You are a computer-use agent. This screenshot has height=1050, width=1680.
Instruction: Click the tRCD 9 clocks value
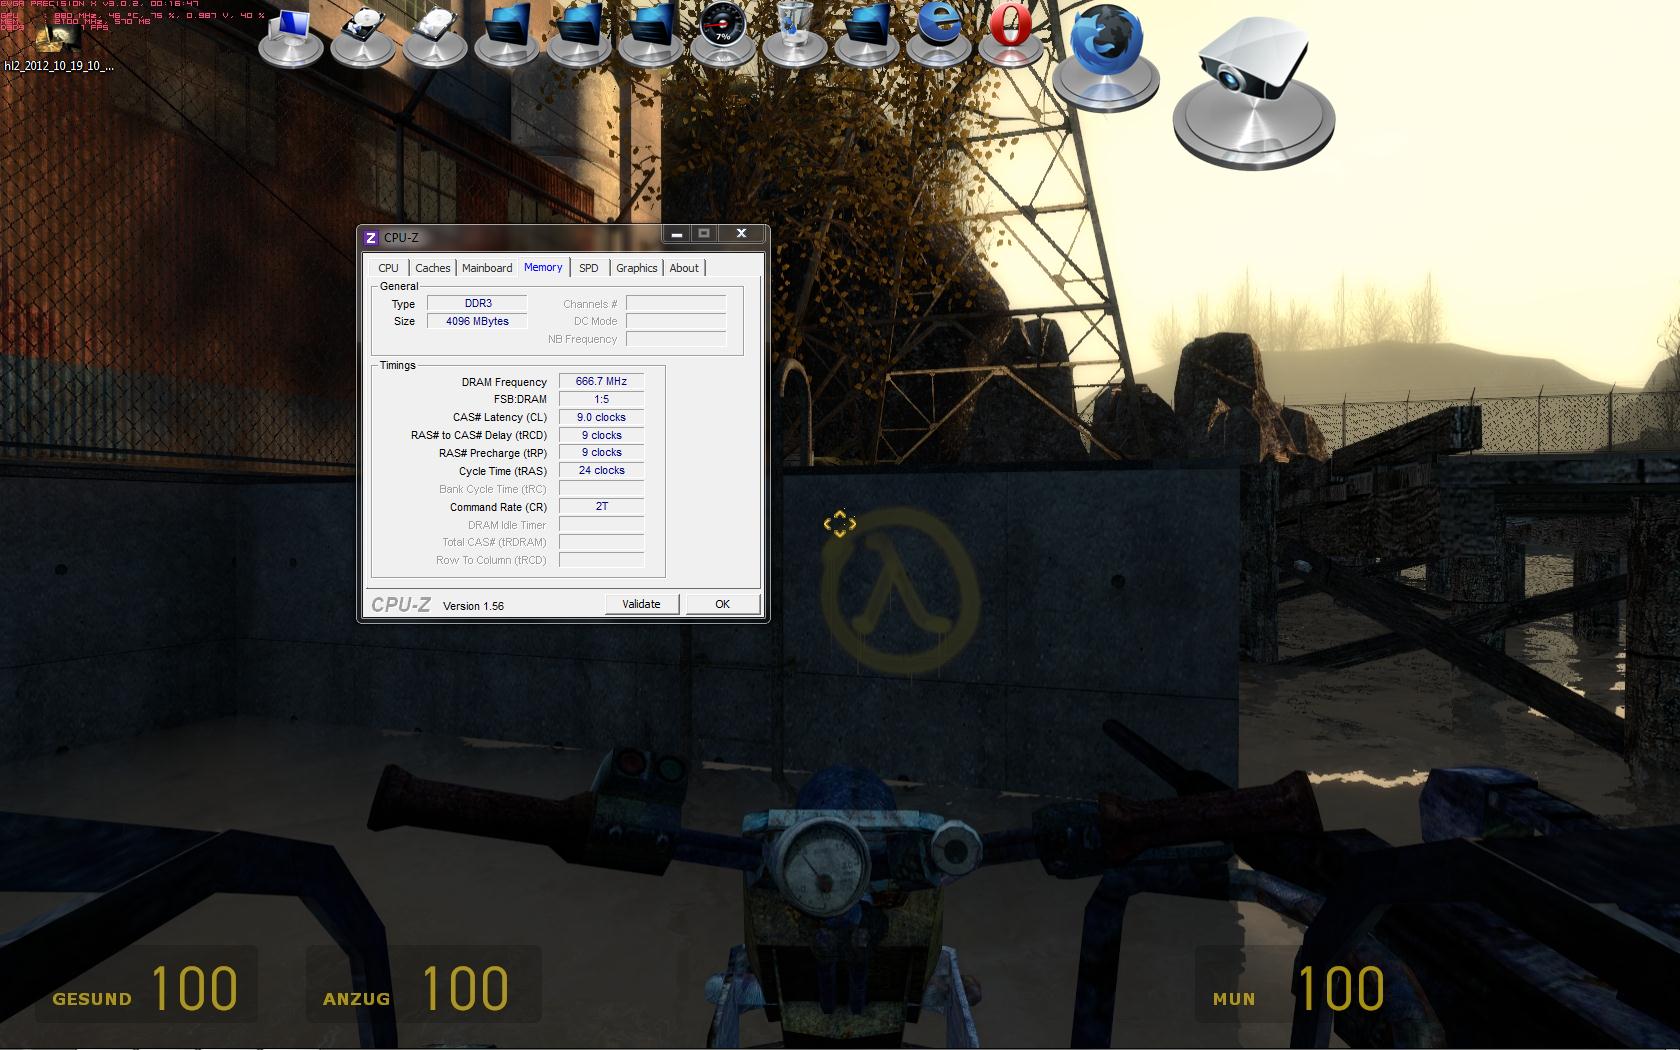pyautogui.click(x=601, y=435)
